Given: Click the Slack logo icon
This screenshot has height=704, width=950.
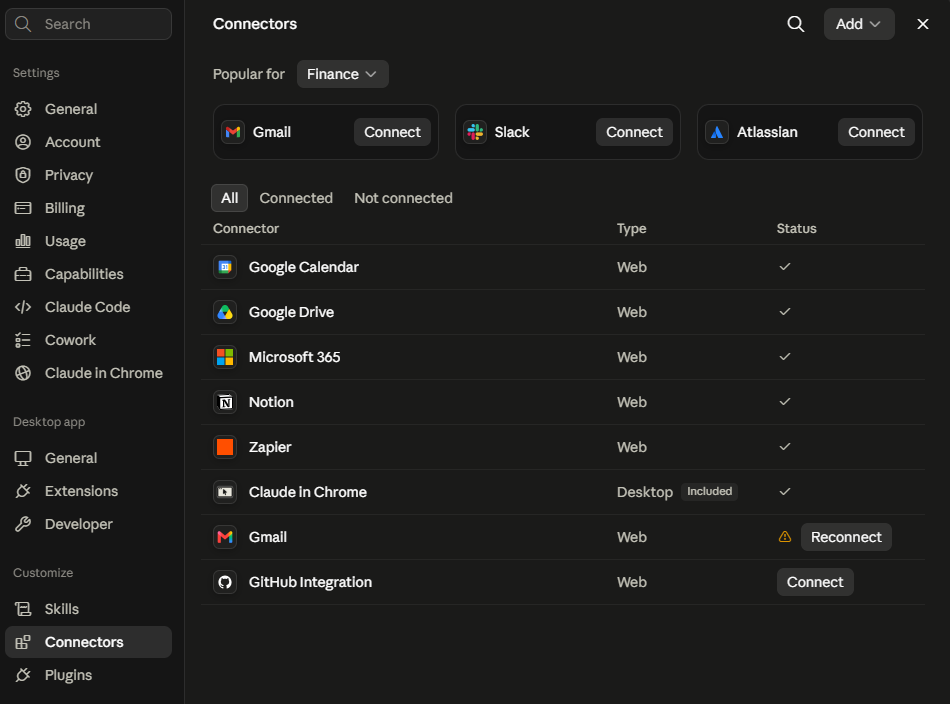Looking at the screenshot, I should pyautogui.click(x=475, y=132).
